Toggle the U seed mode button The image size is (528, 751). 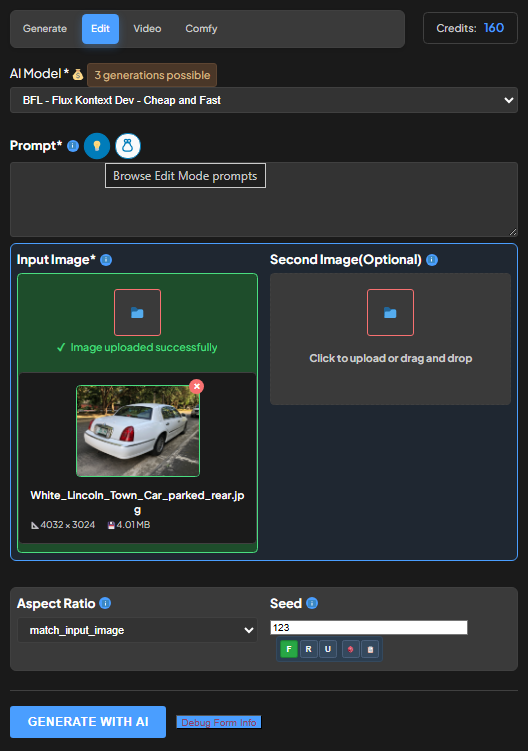coord(328,649)
